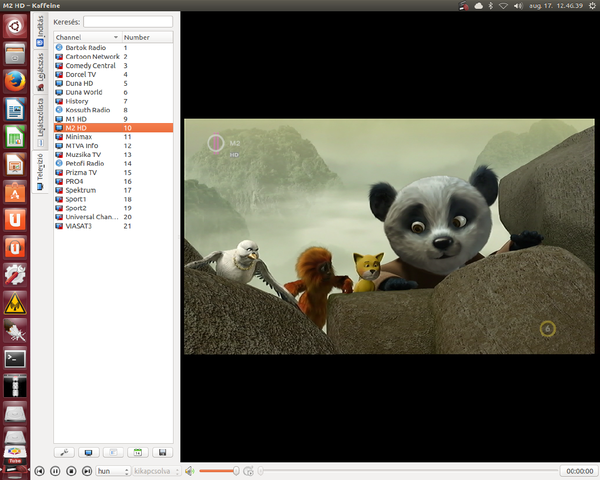This screenshot has width=600, height=480.
Task: Select Sport1 channel
Action: coord(113,199)
